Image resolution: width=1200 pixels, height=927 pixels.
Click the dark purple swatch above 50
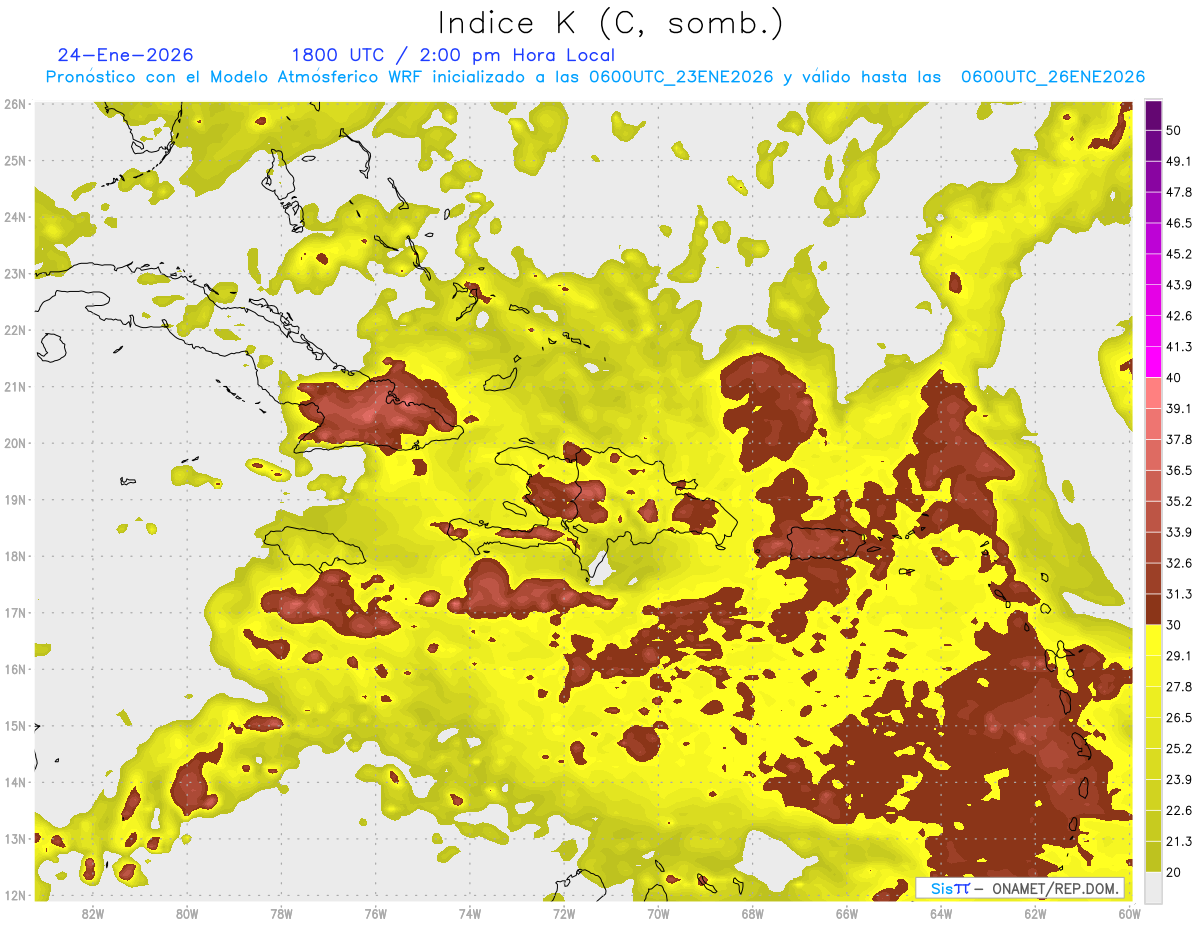tap(1153, 116)
